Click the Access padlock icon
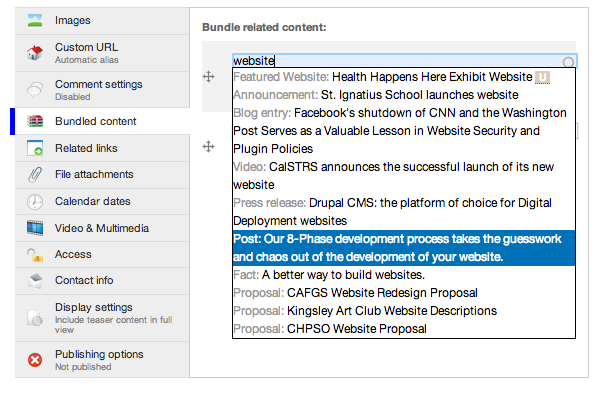Image resolution: width=597 pixels, height=396 pixels. tap(35, 254)
